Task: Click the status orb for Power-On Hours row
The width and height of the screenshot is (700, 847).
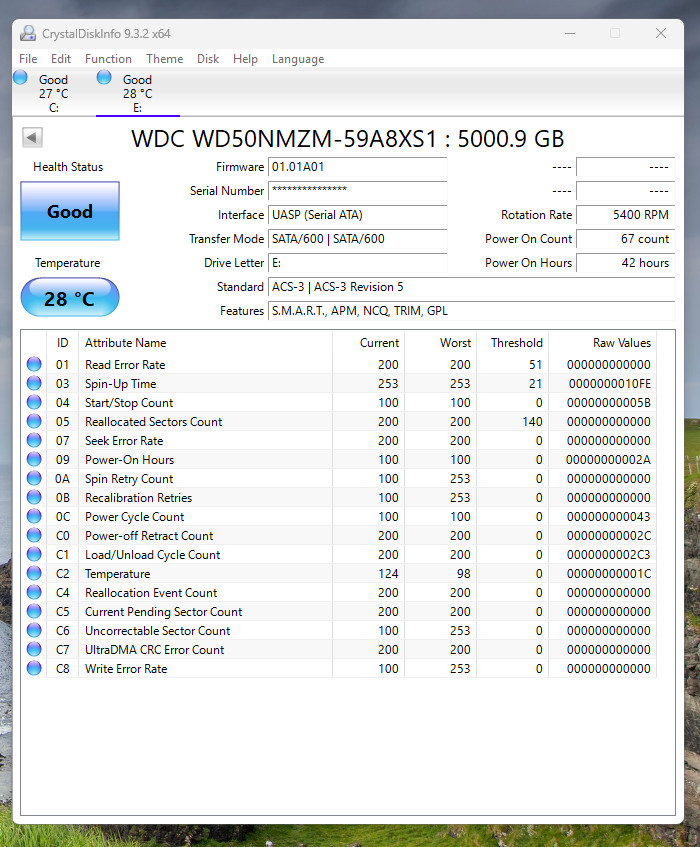Action: [x=34, y=459]
